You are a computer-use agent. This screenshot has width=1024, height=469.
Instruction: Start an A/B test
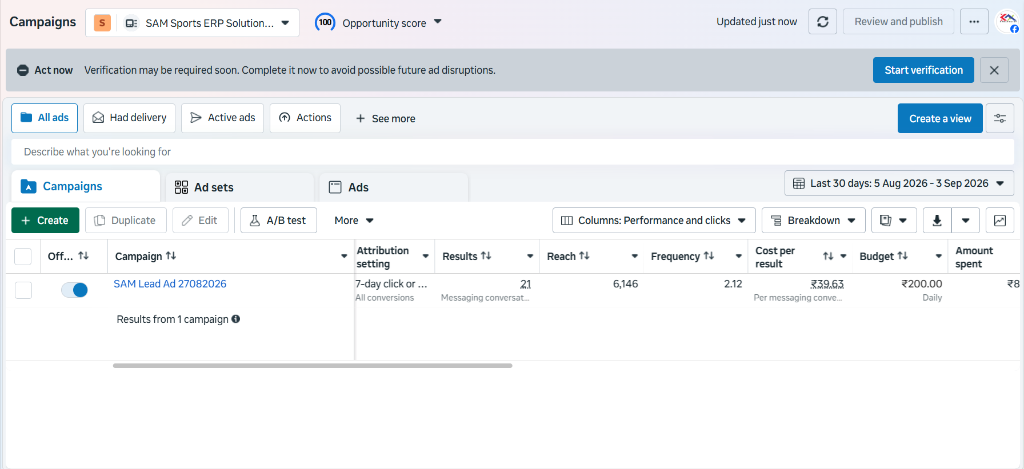coord(278,220)
